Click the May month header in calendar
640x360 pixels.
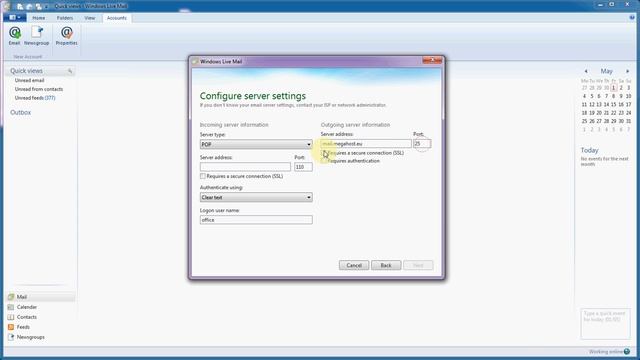tap(607, 71)
